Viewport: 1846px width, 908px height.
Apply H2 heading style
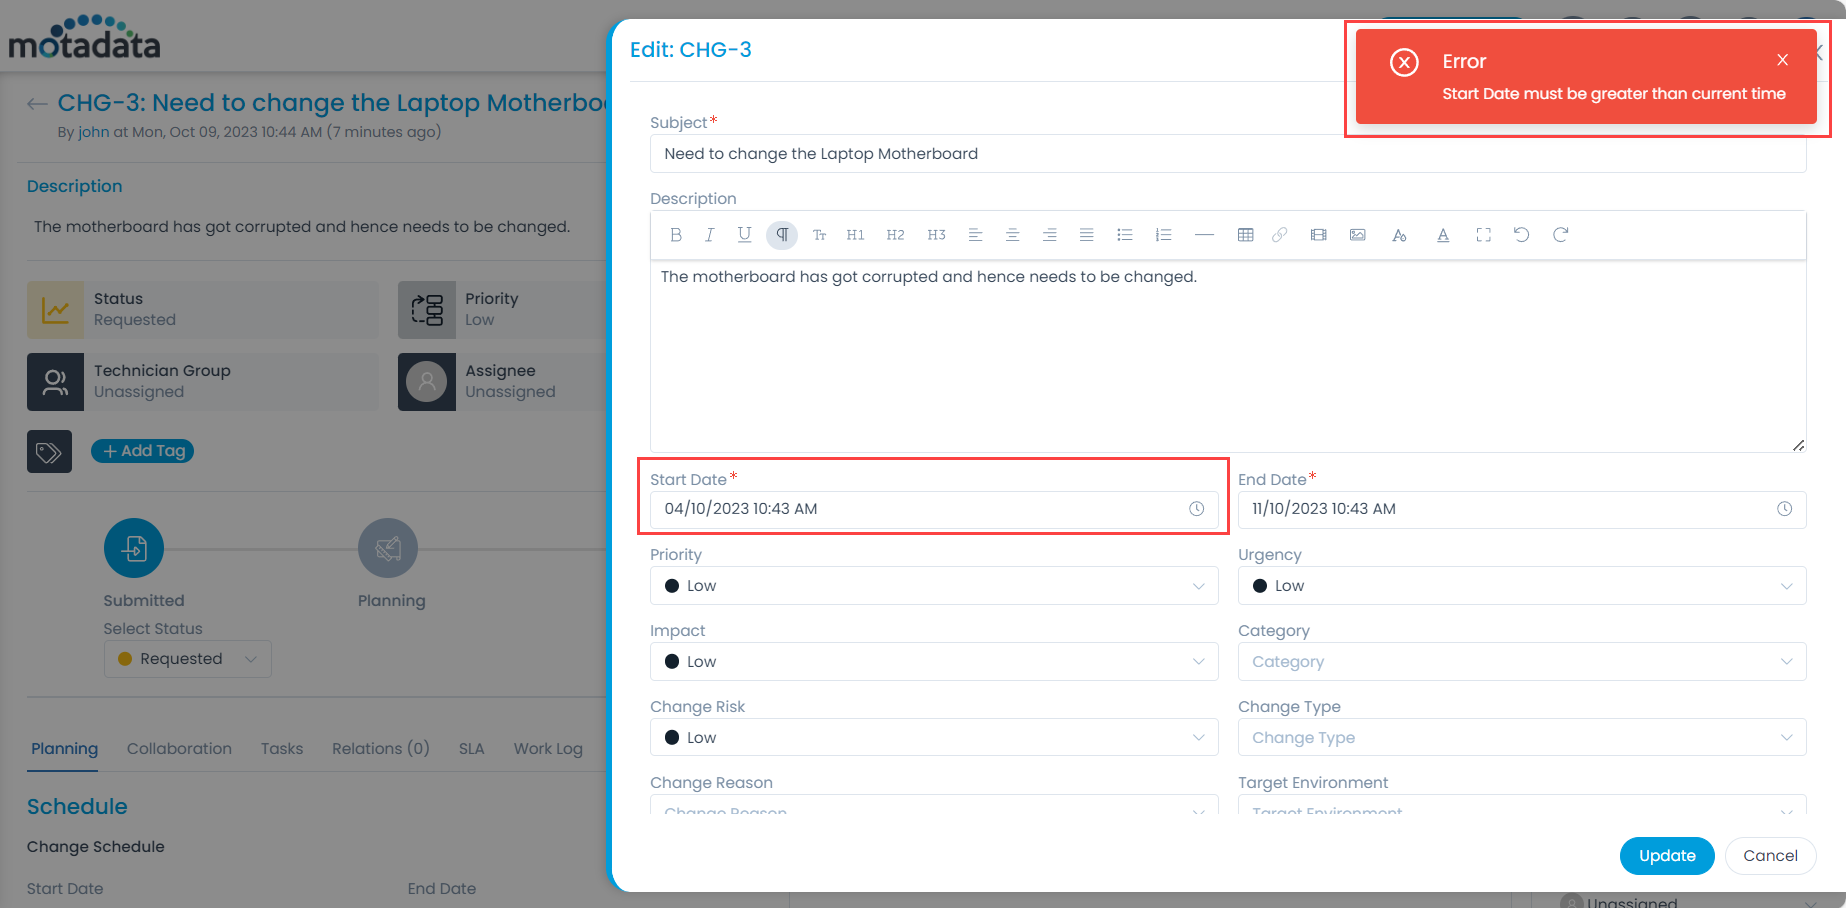pos(895,235)
